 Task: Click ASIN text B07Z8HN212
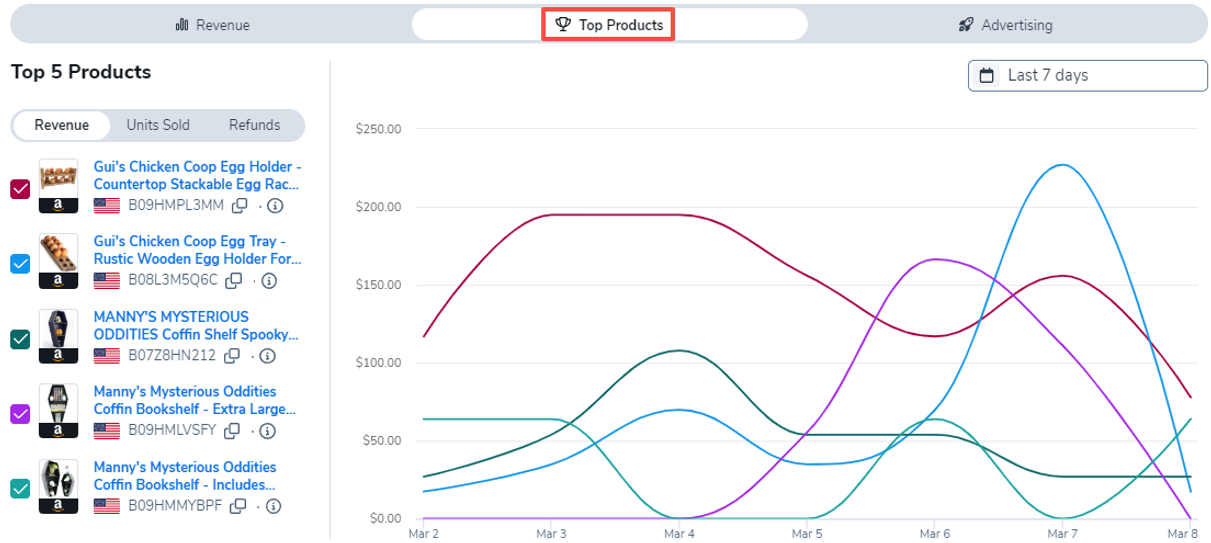pos(171,355)
